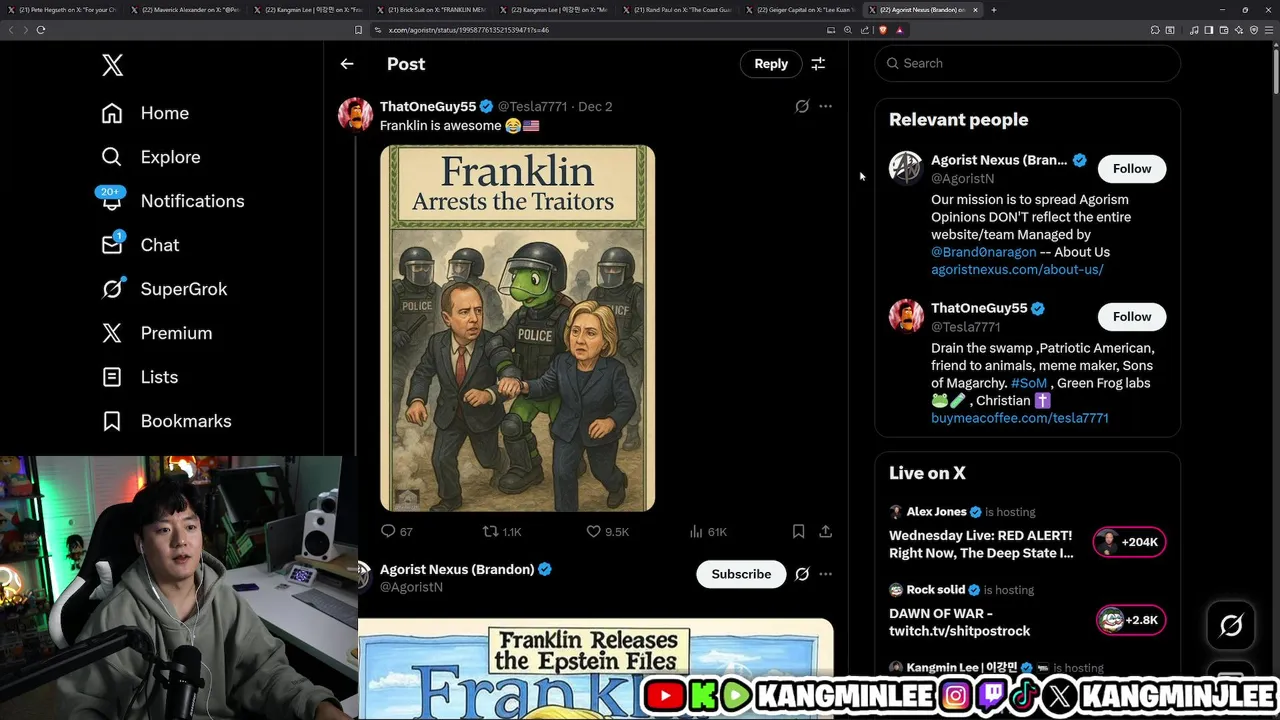Reload the page
Viewport: 1280px width, 720px height.
(41, 30)
